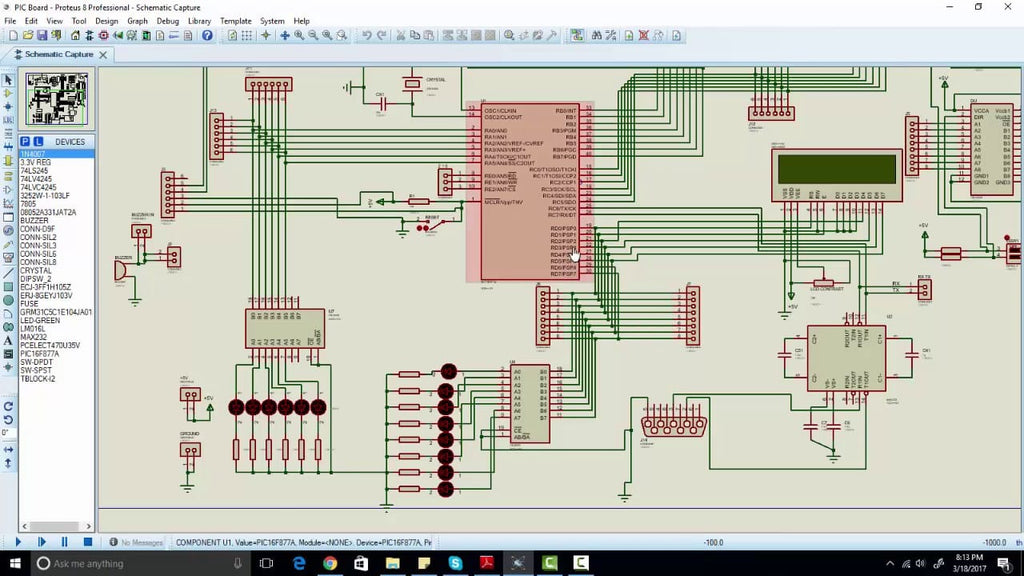Close the Schematic Capture tab
This screenshot has width=1024, height=576.
[103, 55]
